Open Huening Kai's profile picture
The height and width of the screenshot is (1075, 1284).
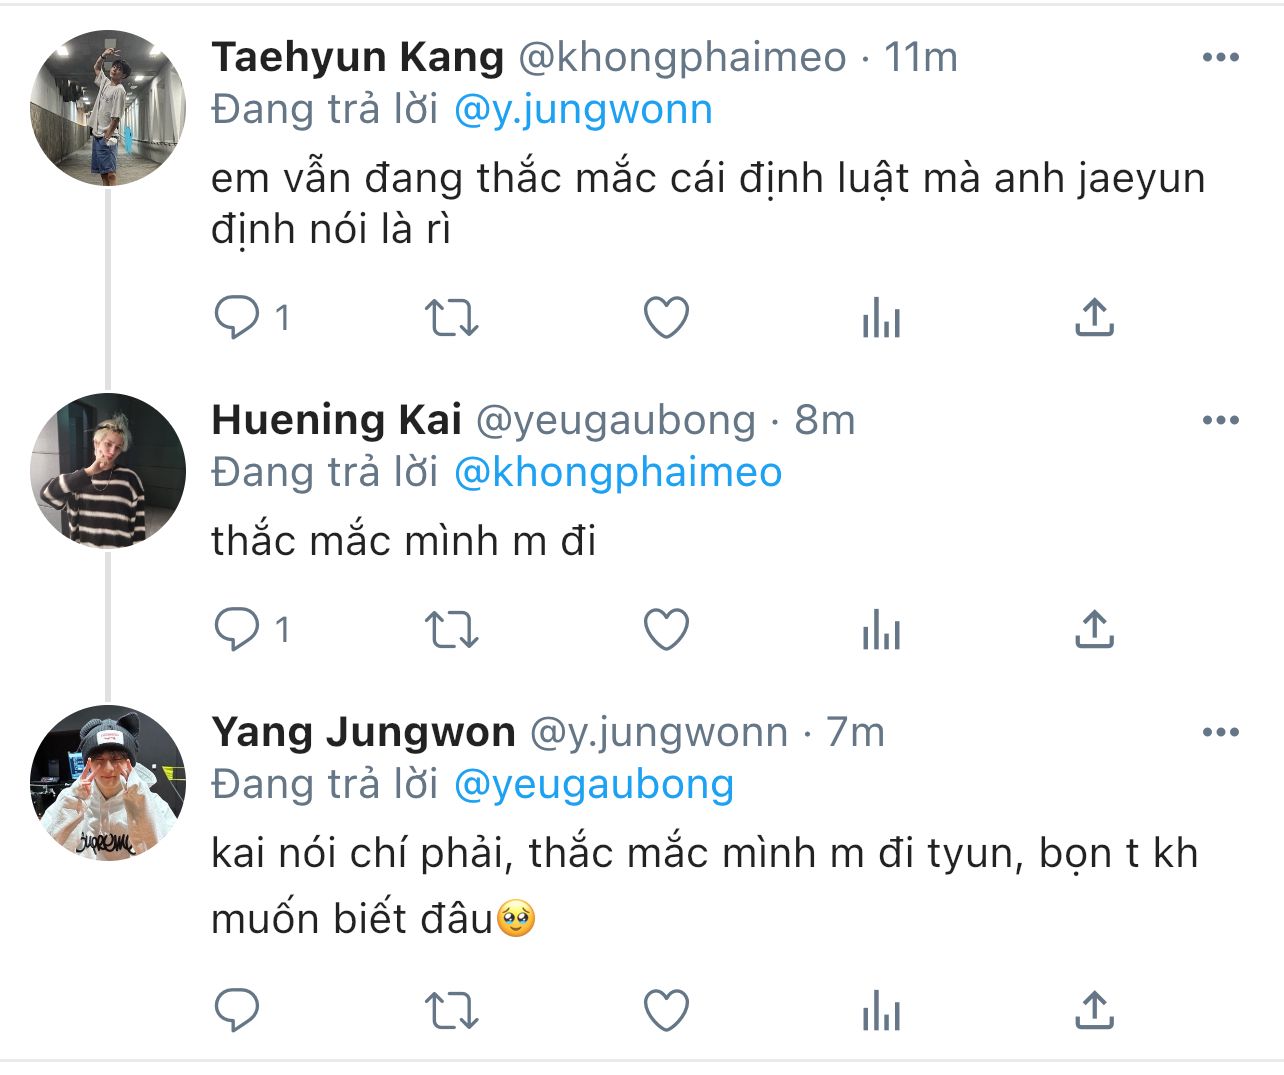tap(108, 471)
